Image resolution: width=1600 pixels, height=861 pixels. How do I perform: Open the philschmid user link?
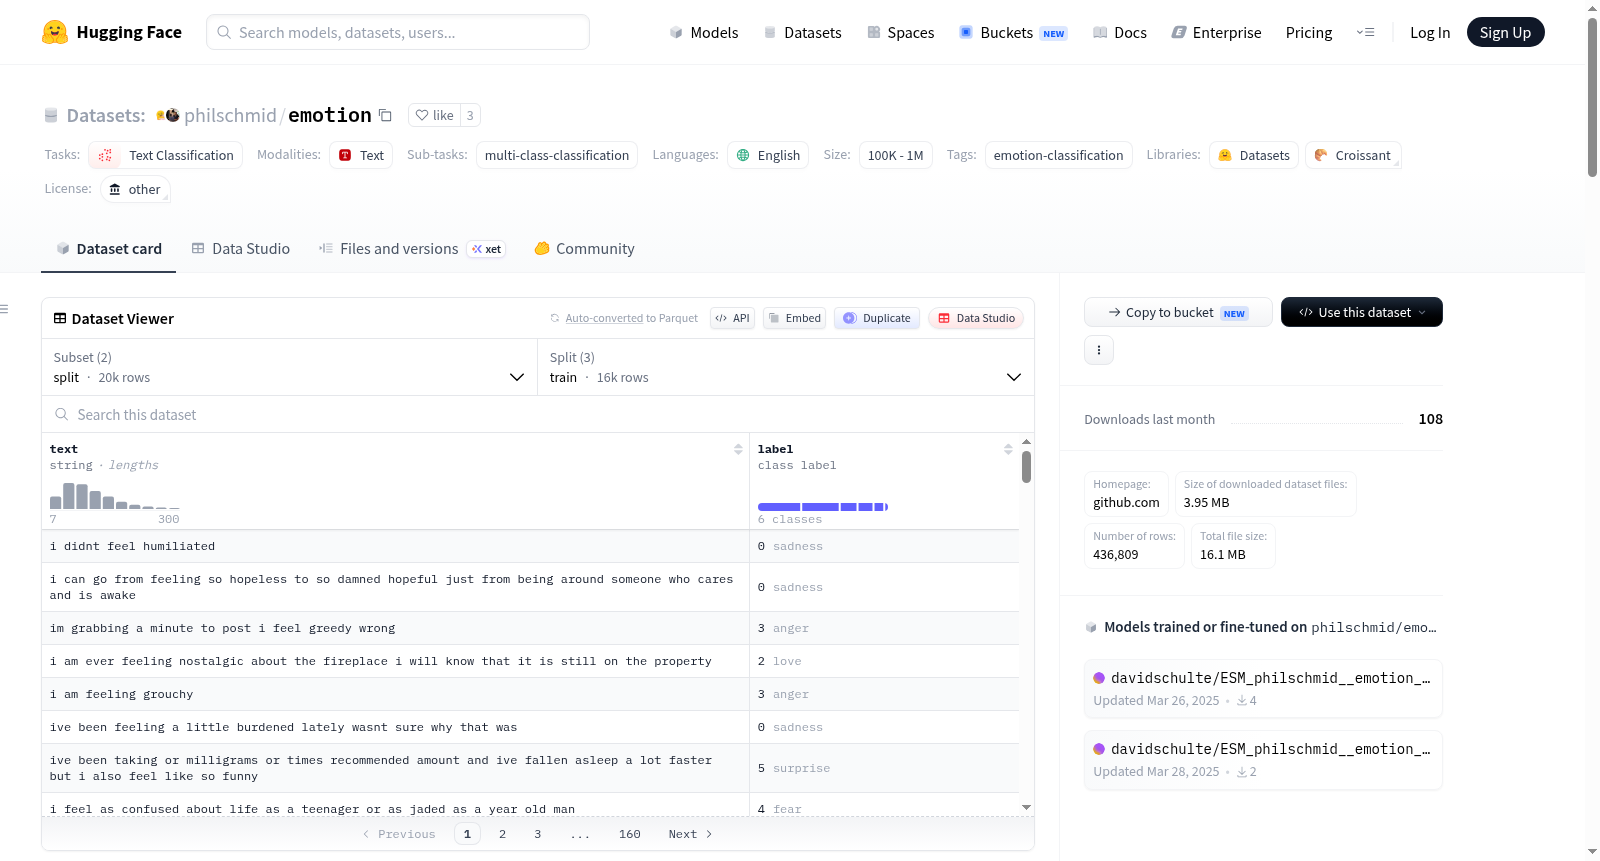[x=230, y=115]
